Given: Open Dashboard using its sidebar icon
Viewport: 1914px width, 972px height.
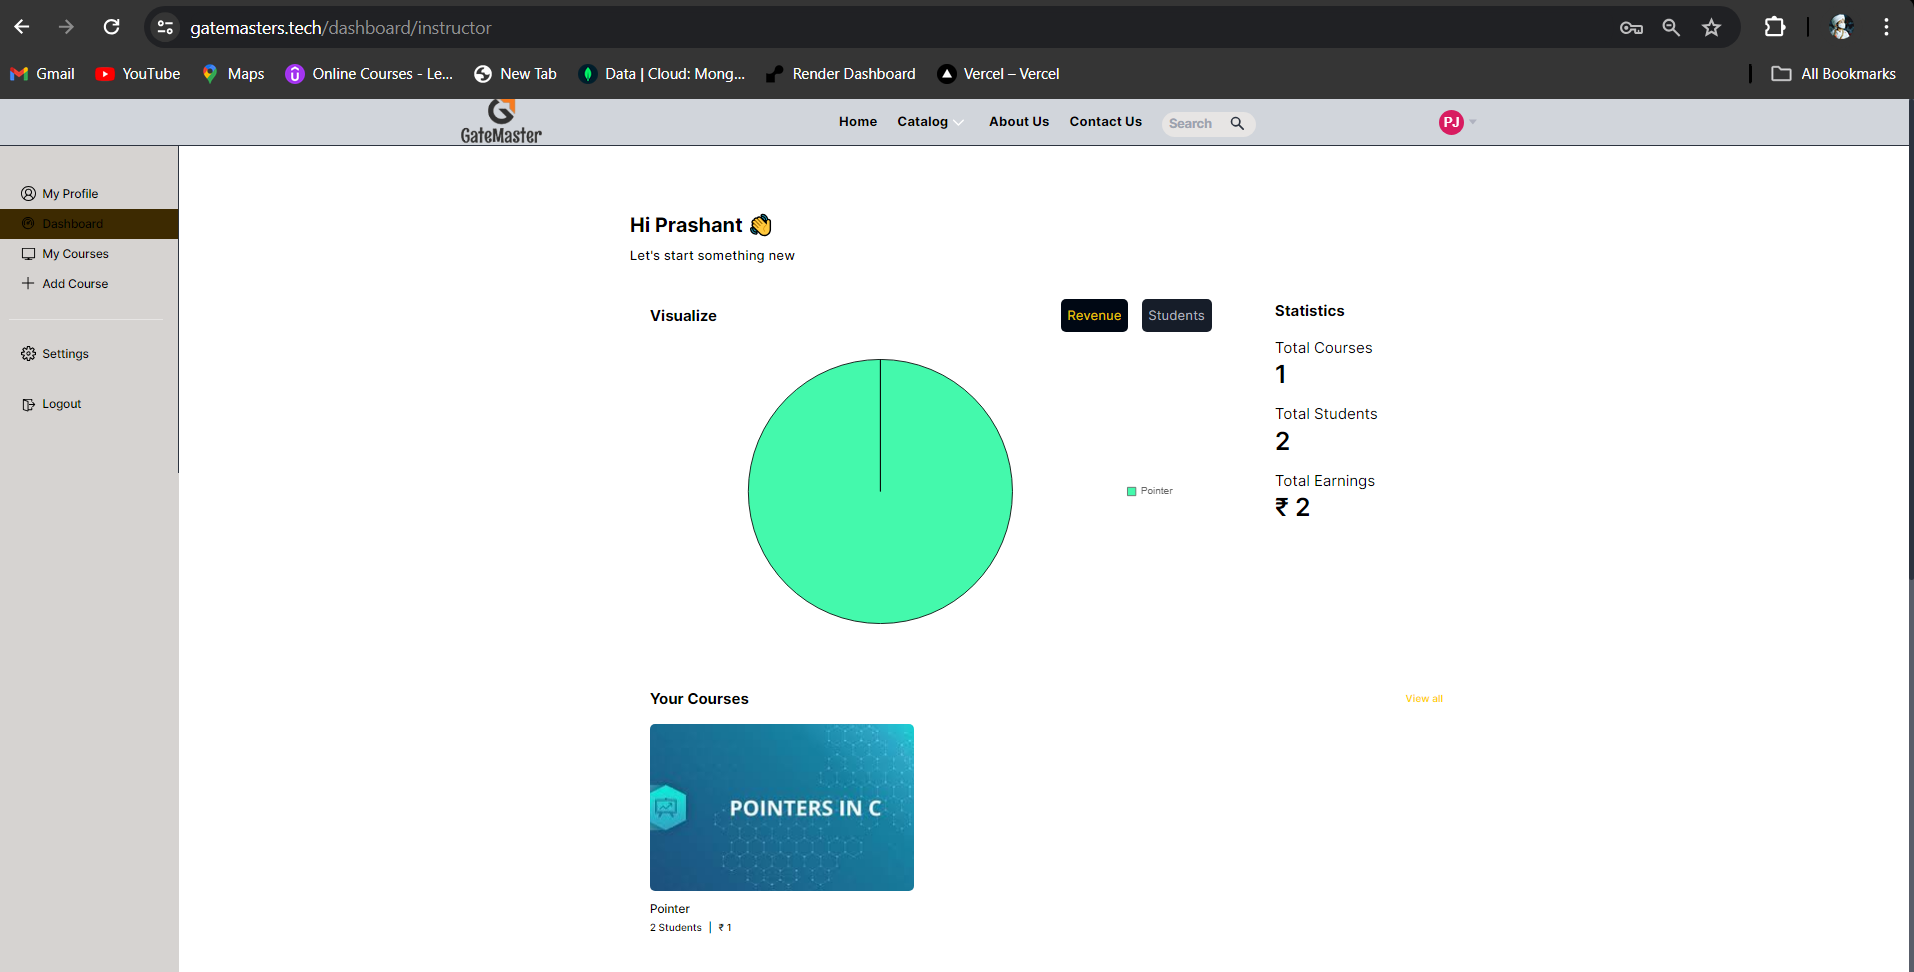Looking at the screenshot, I should pyautogui.click(x=29, y=223).
